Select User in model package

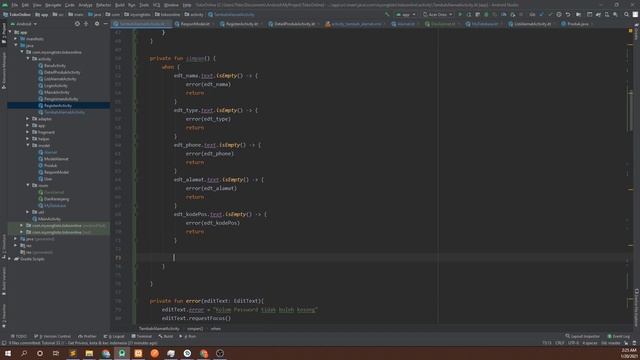pos(48,179)
